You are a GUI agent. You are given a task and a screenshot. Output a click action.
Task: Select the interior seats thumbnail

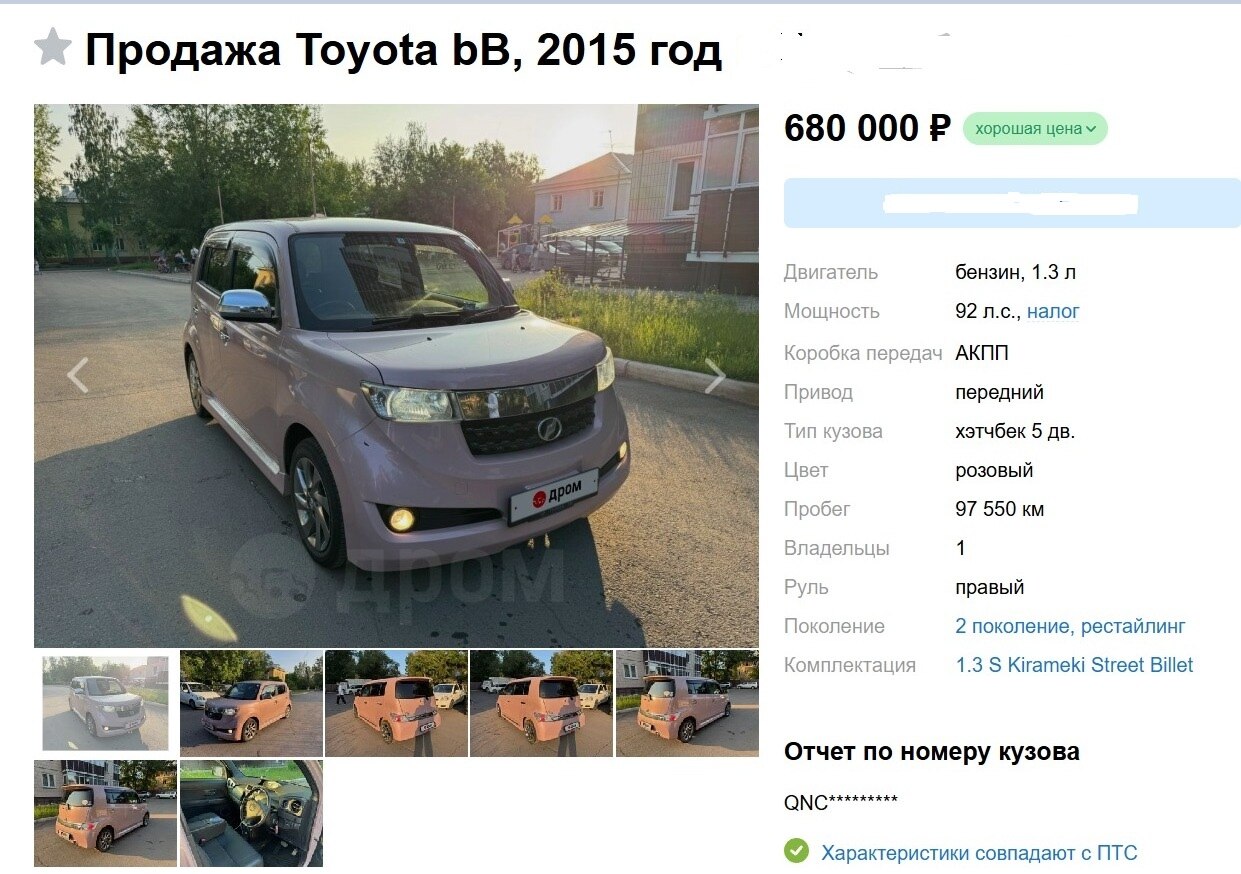tap(251, 813)
